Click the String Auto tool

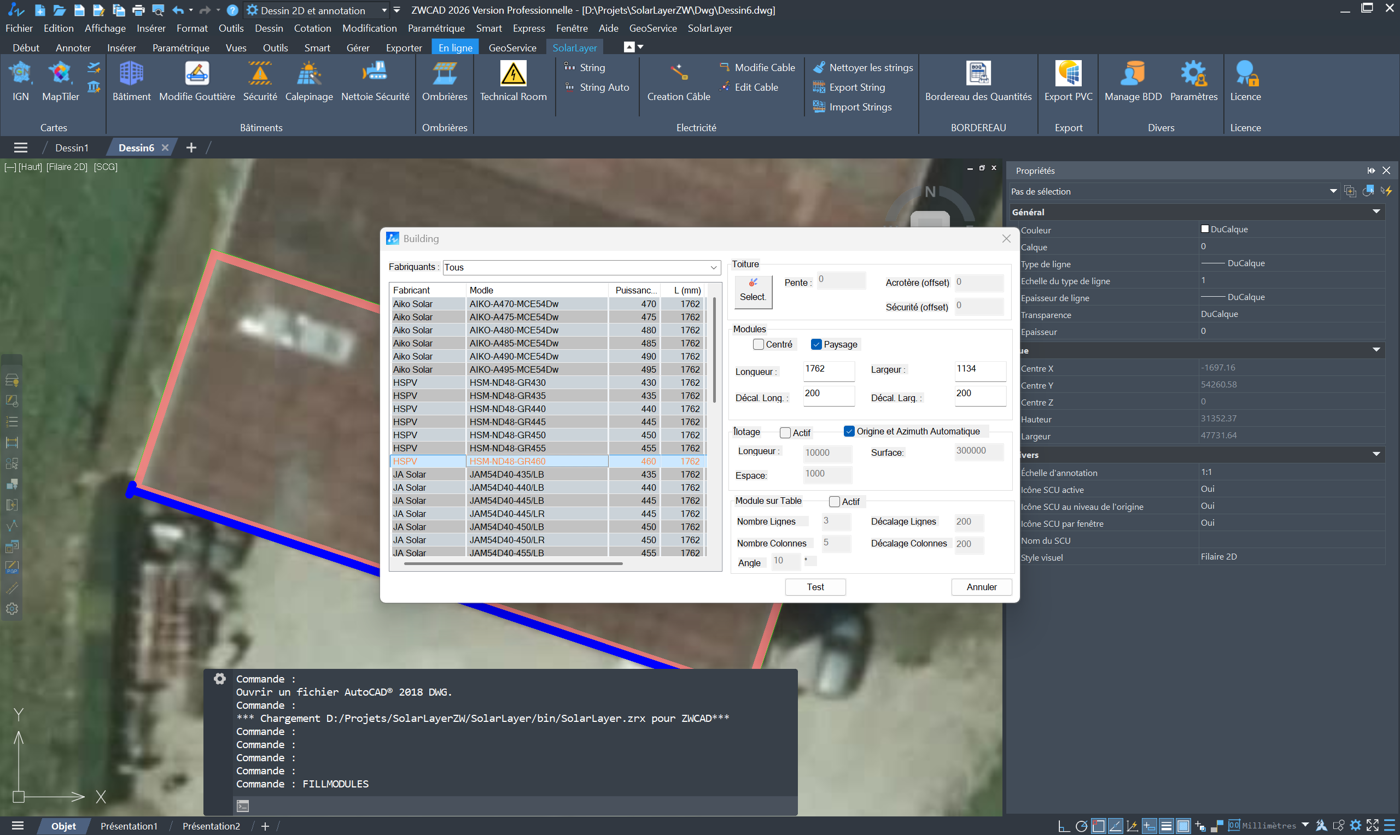(x=597, y=87)
